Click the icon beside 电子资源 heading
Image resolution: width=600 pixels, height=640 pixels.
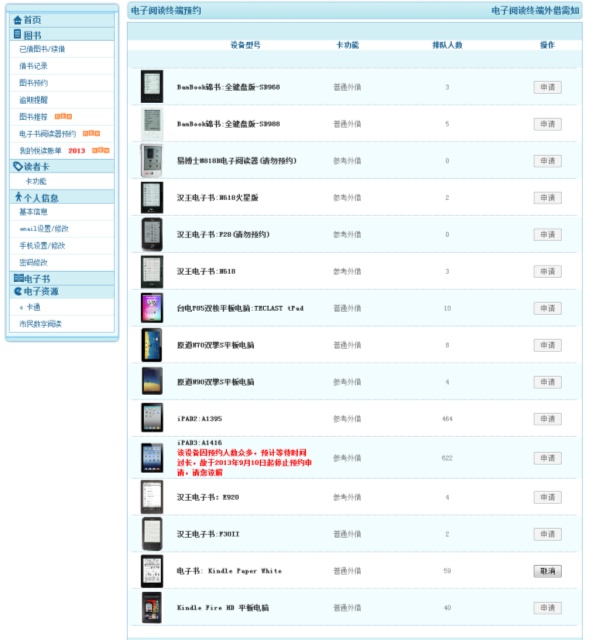tap(17, 291)
